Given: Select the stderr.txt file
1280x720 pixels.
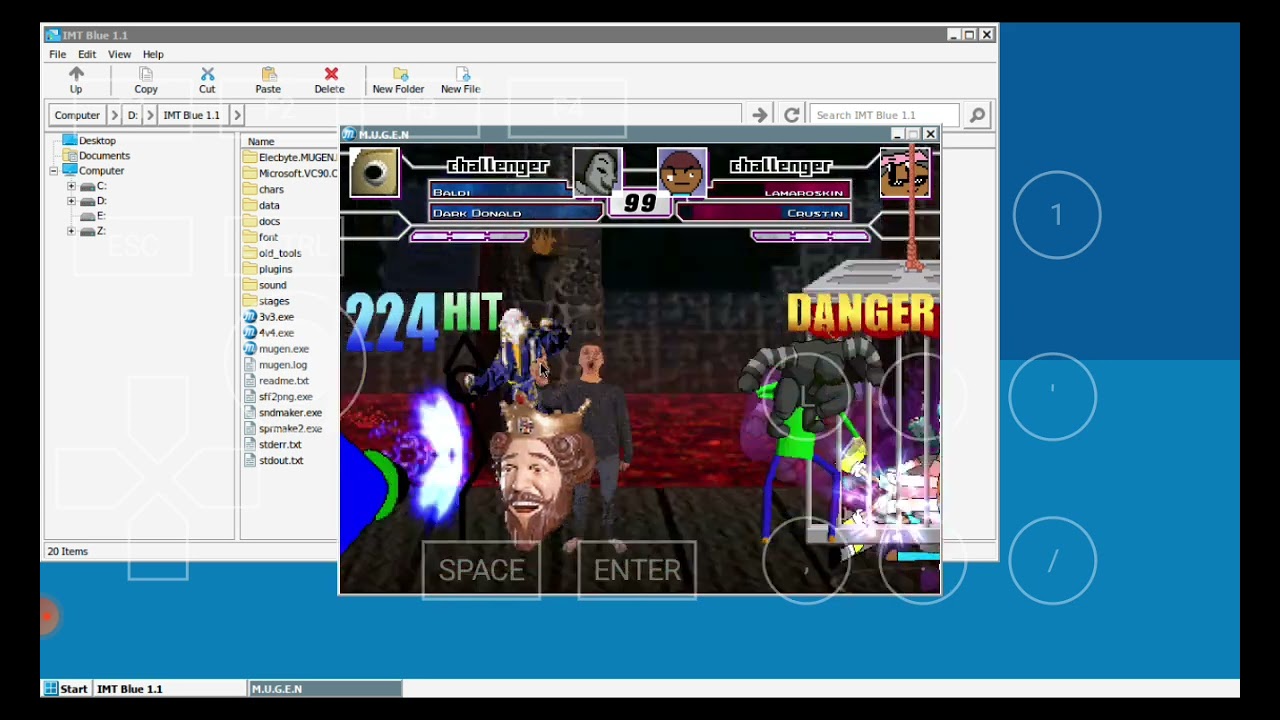Looking at the screenshot, I should (273, 445).
